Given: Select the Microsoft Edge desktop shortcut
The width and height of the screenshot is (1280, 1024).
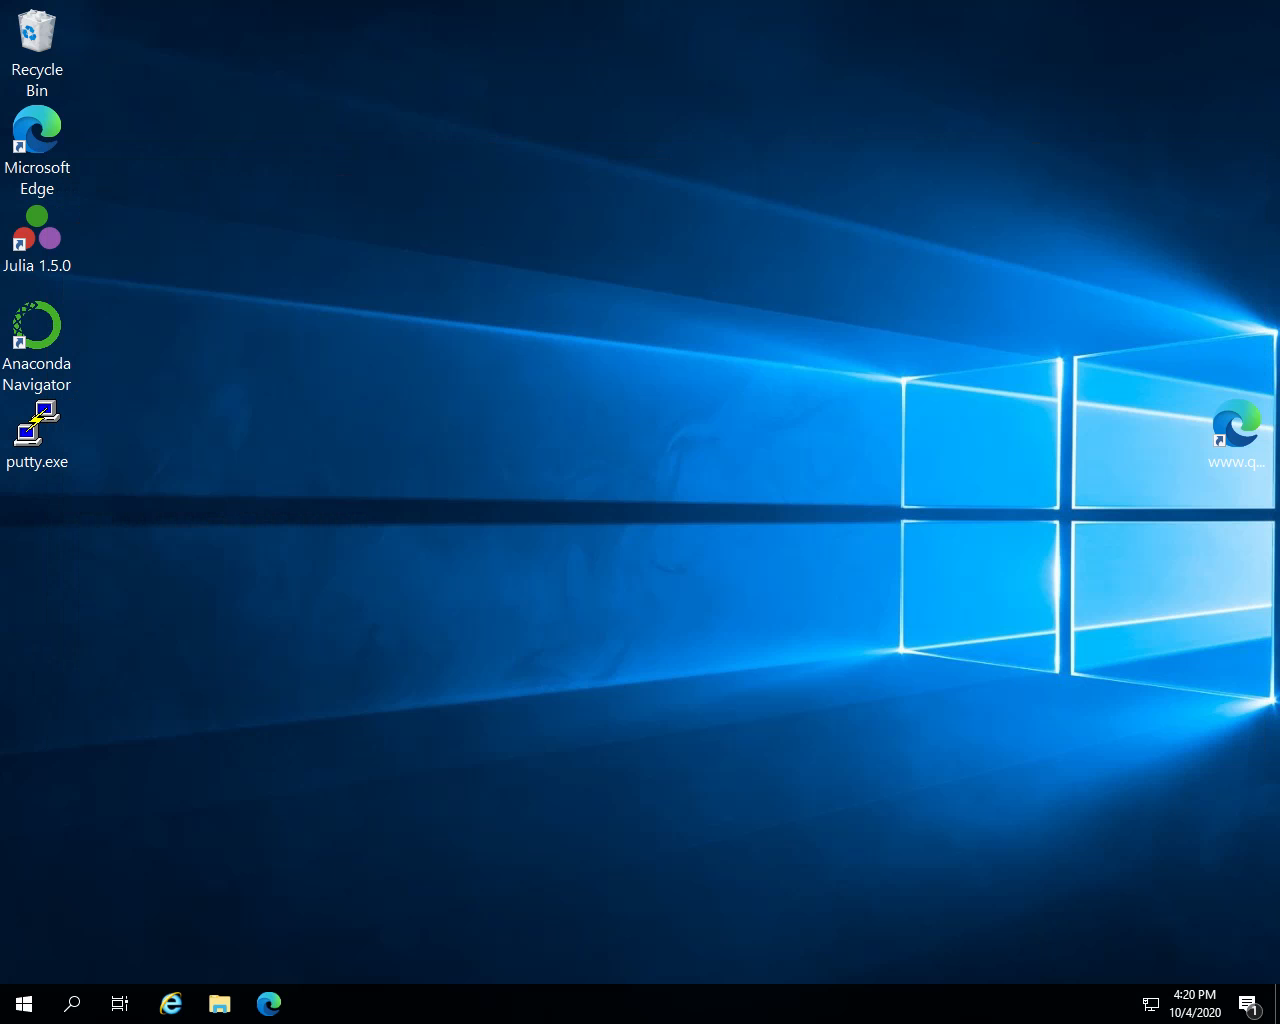Looking at the screenshot, I should [37, 150].
